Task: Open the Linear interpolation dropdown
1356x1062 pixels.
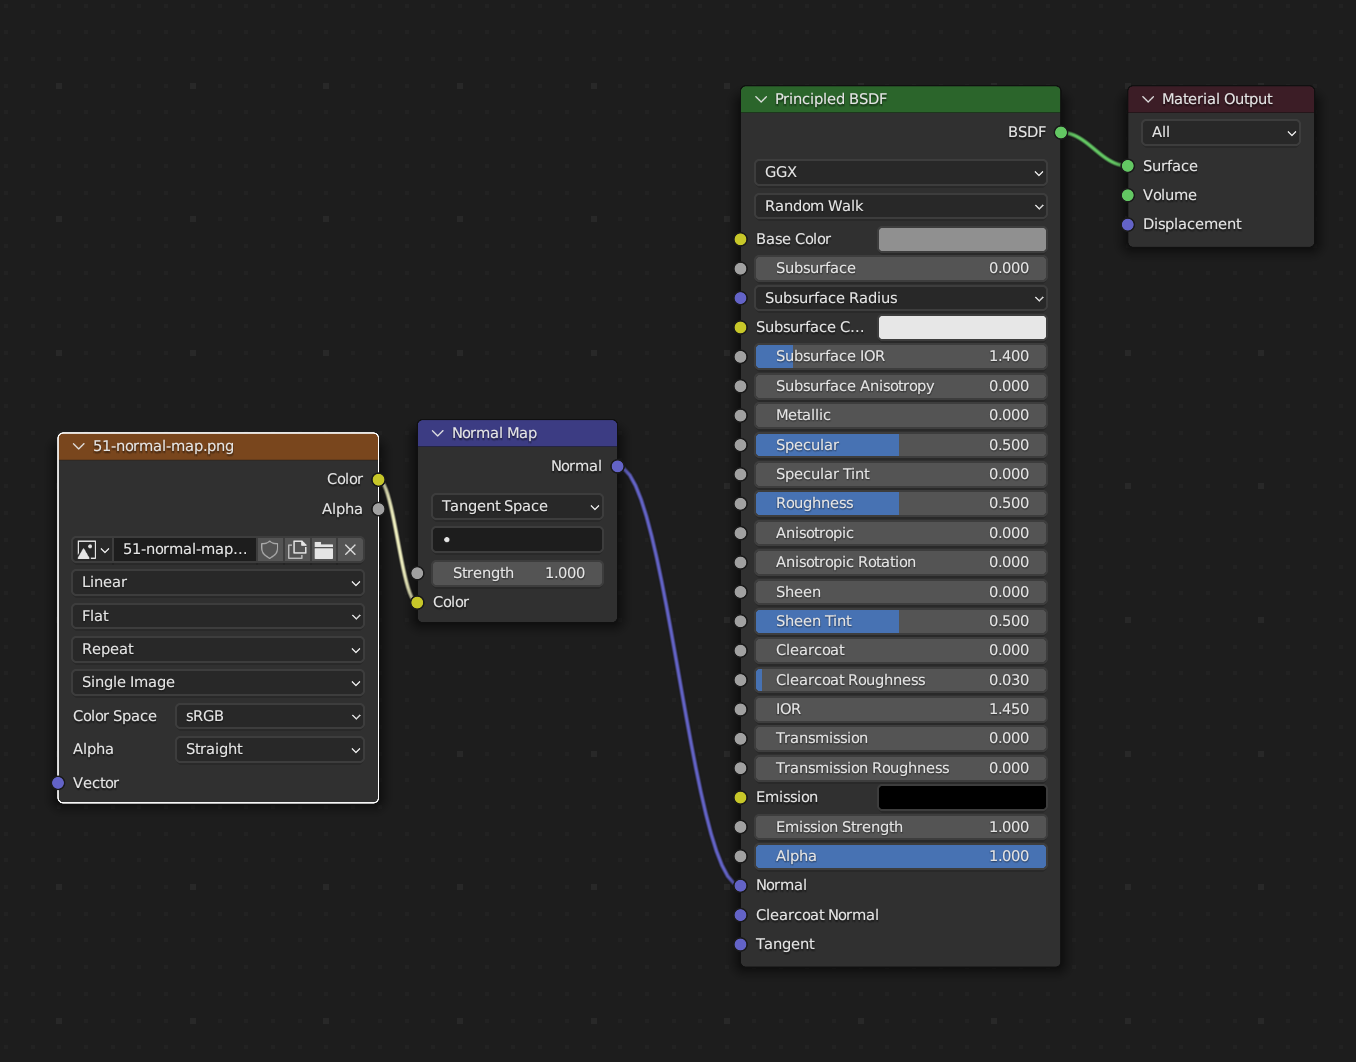Action: [218, 582]
